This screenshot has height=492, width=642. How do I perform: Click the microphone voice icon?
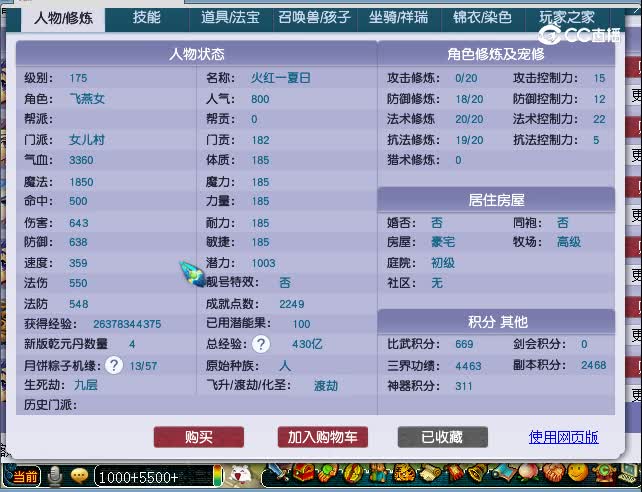[x=55, y=476]
